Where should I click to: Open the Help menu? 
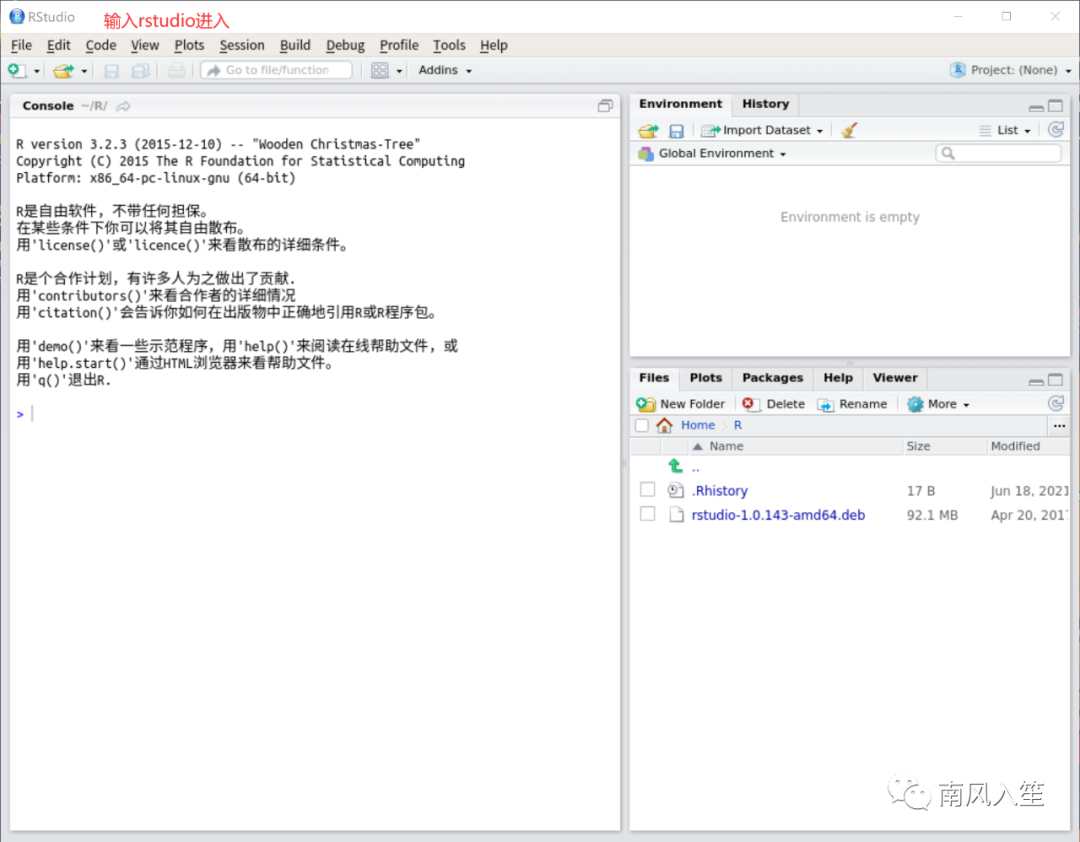pyautogui.click(x=493, y=45)
